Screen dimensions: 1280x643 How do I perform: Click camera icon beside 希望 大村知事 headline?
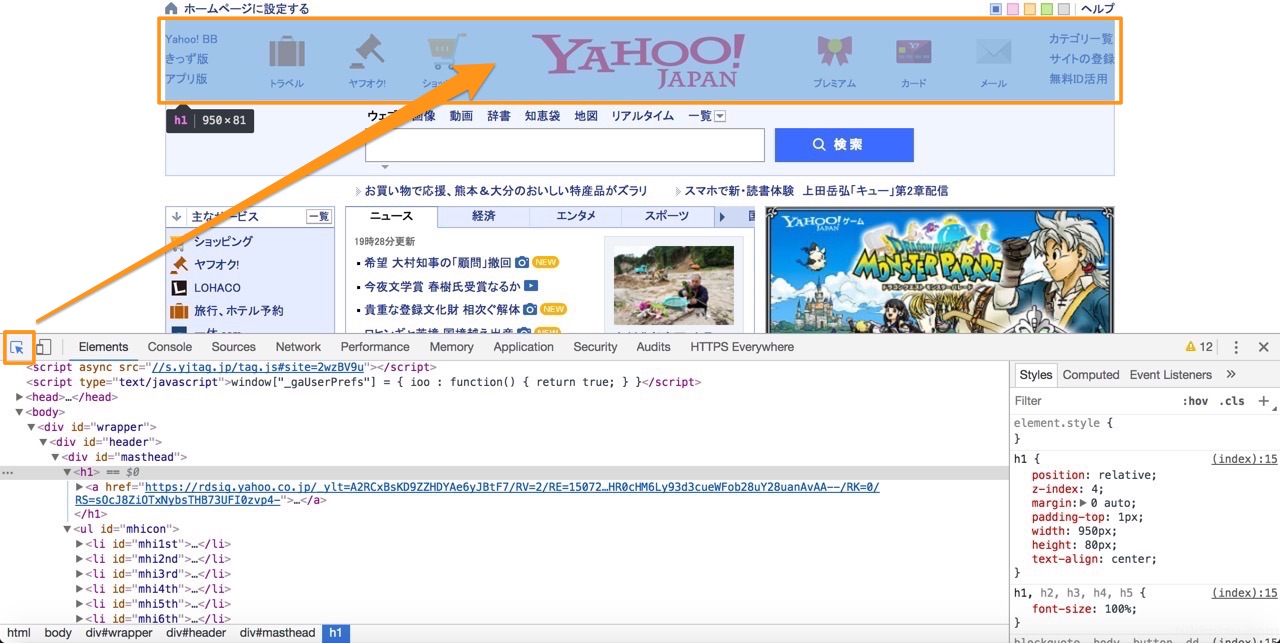521,262
